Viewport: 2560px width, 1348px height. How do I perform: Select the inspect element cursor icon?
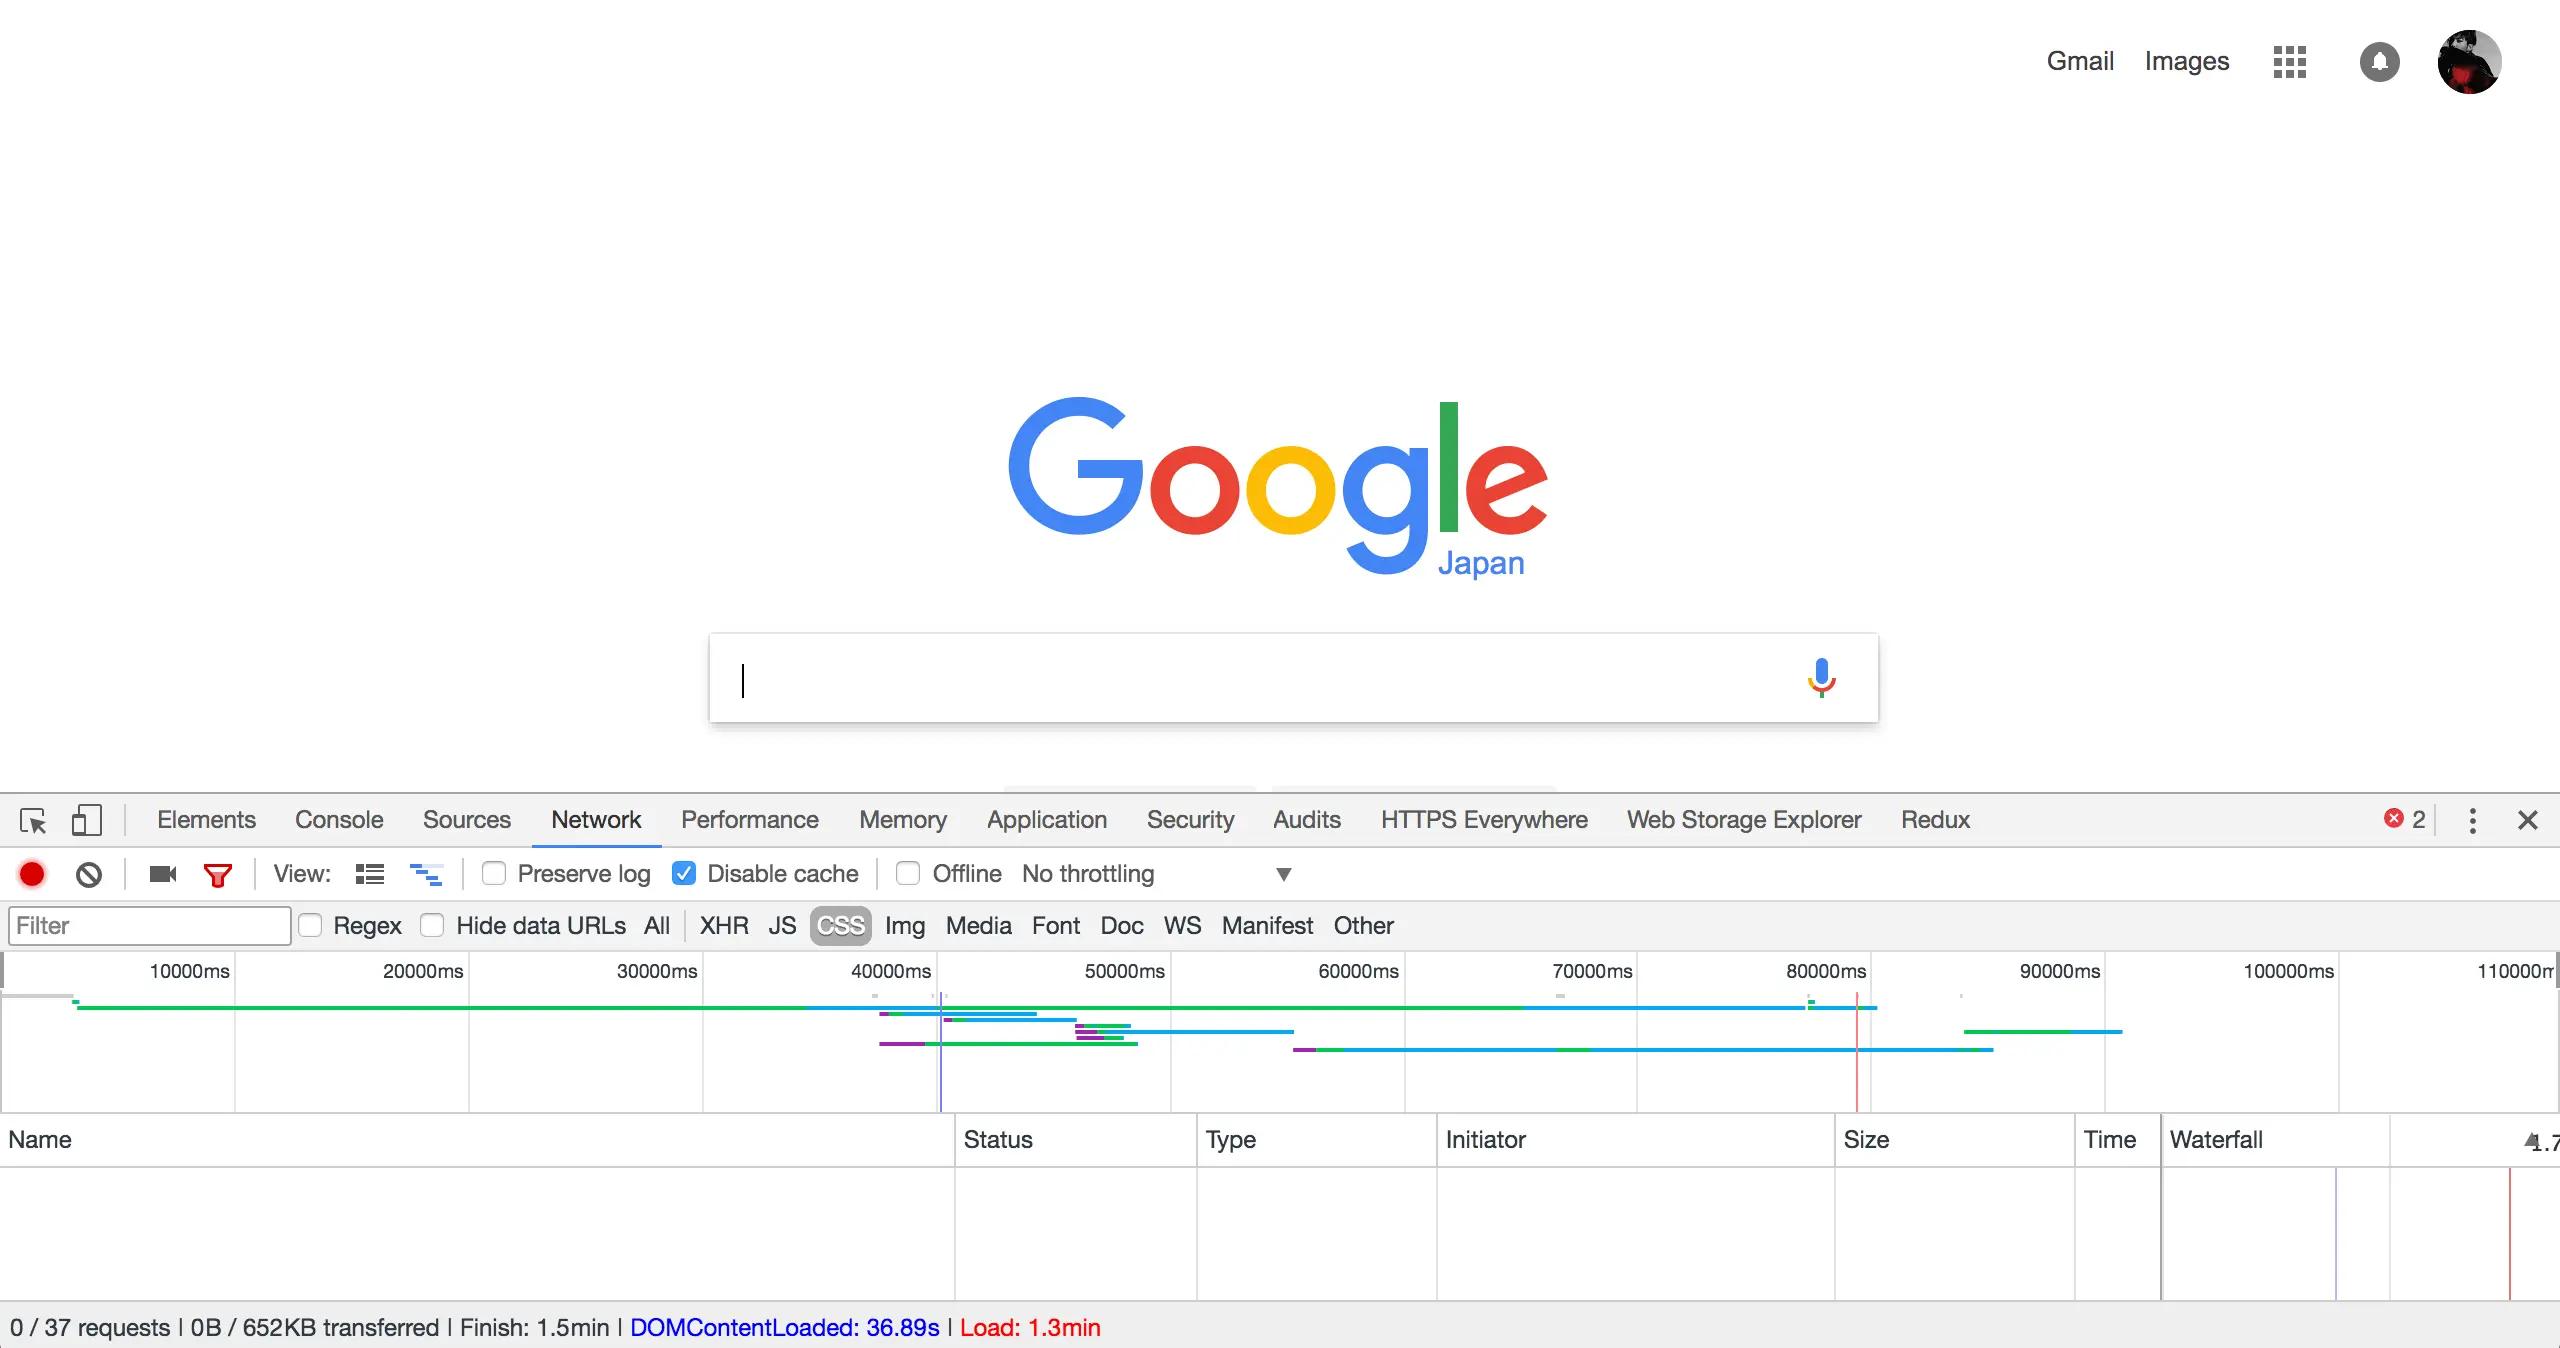[33, 820]
